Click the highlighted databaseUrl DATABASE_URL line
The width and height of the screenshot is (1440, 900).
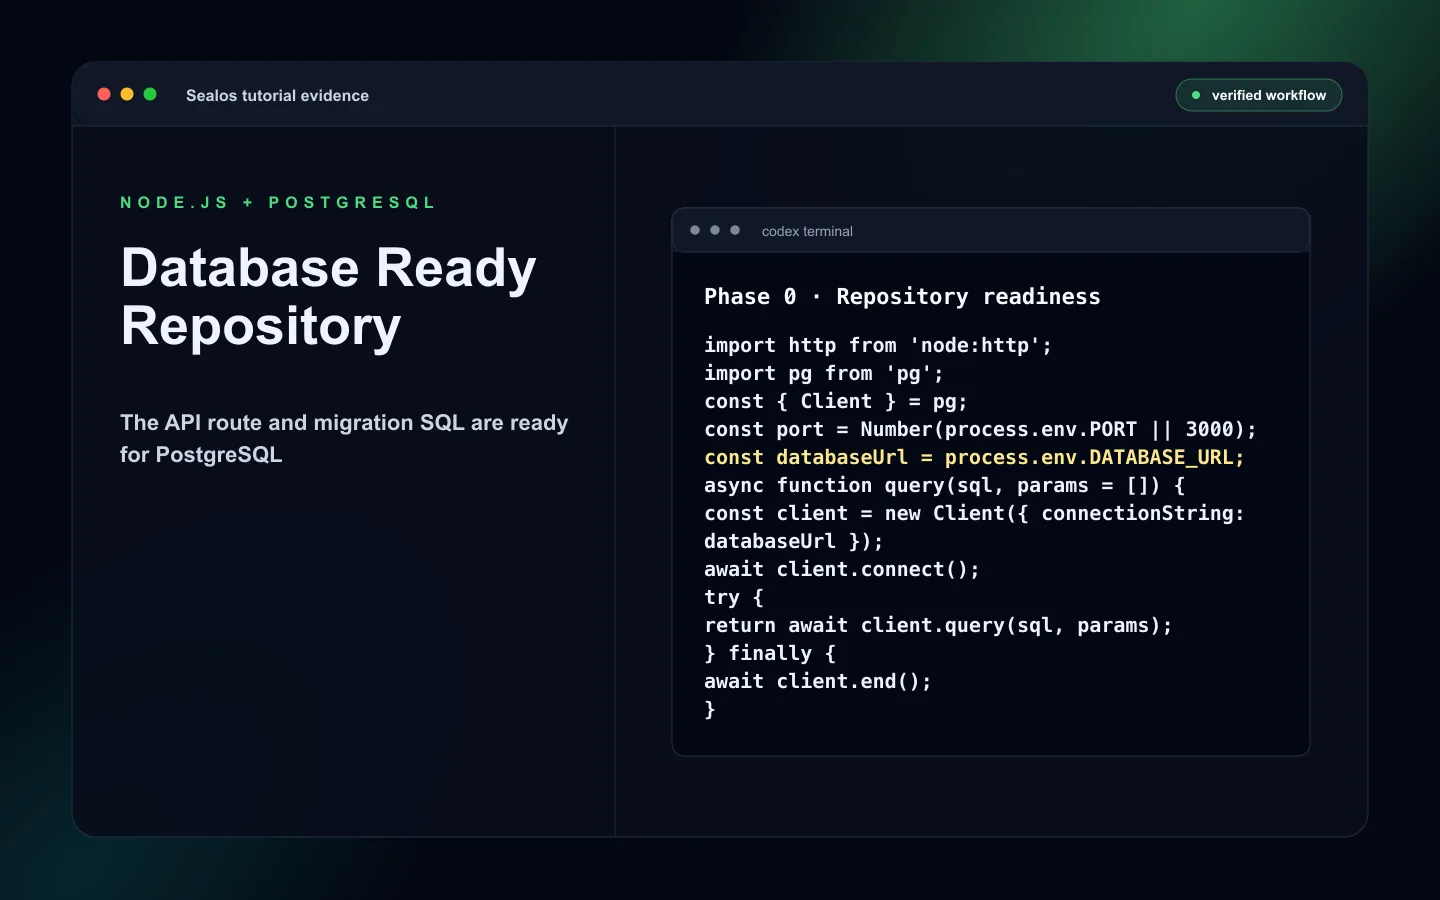click(x=974, y=457)
